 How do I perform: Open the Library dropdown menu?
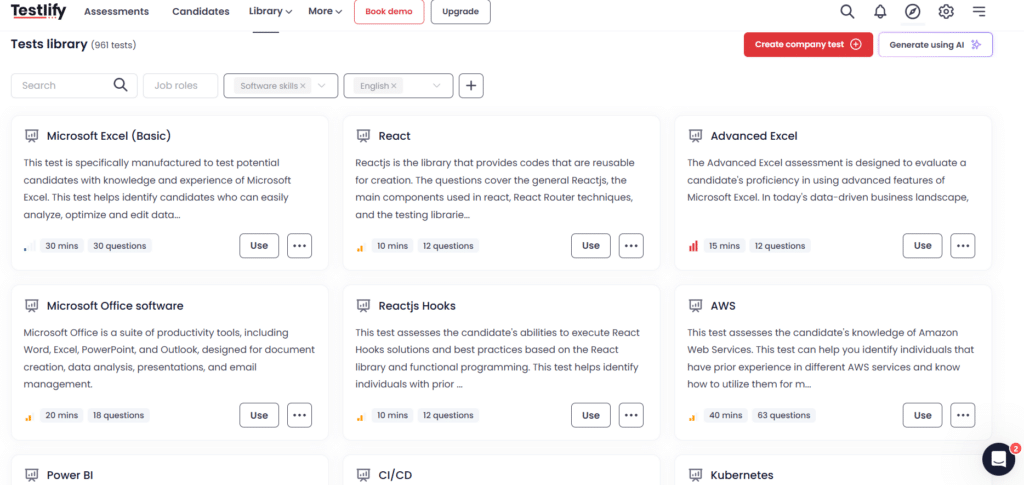click(270, 11)
